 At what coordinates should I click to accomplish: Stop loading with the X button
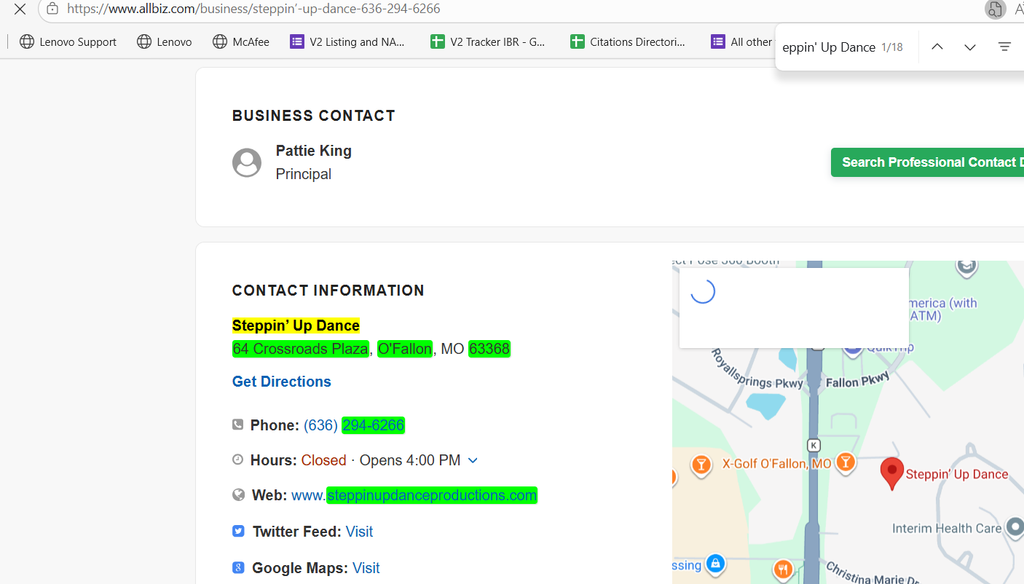[20, 9]
